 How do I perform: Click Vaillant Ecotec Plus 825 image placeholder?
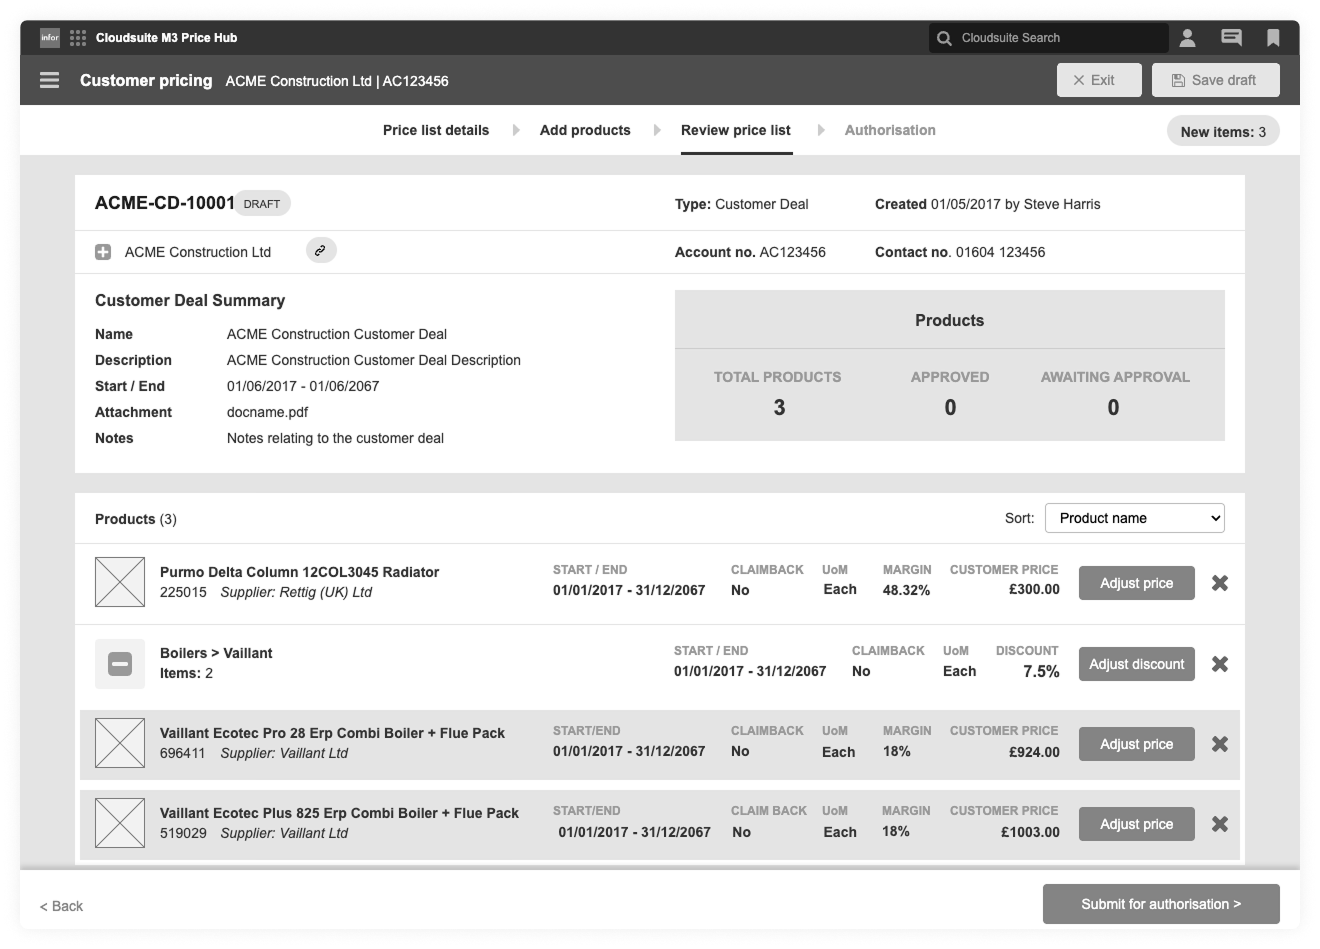coord(120,823)
